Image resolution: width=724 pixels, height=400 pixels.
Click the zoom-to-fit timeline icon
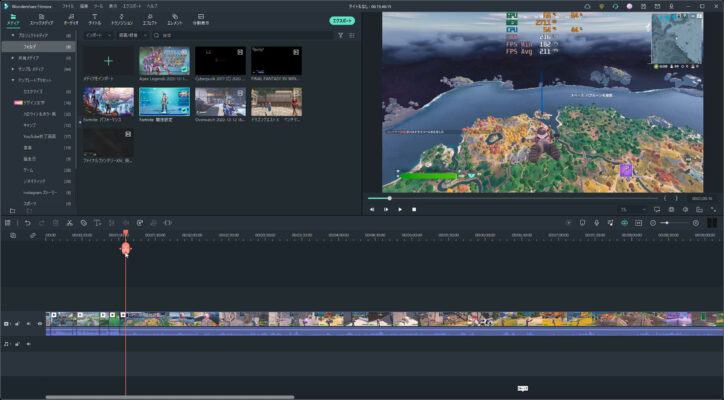(639, 223)
